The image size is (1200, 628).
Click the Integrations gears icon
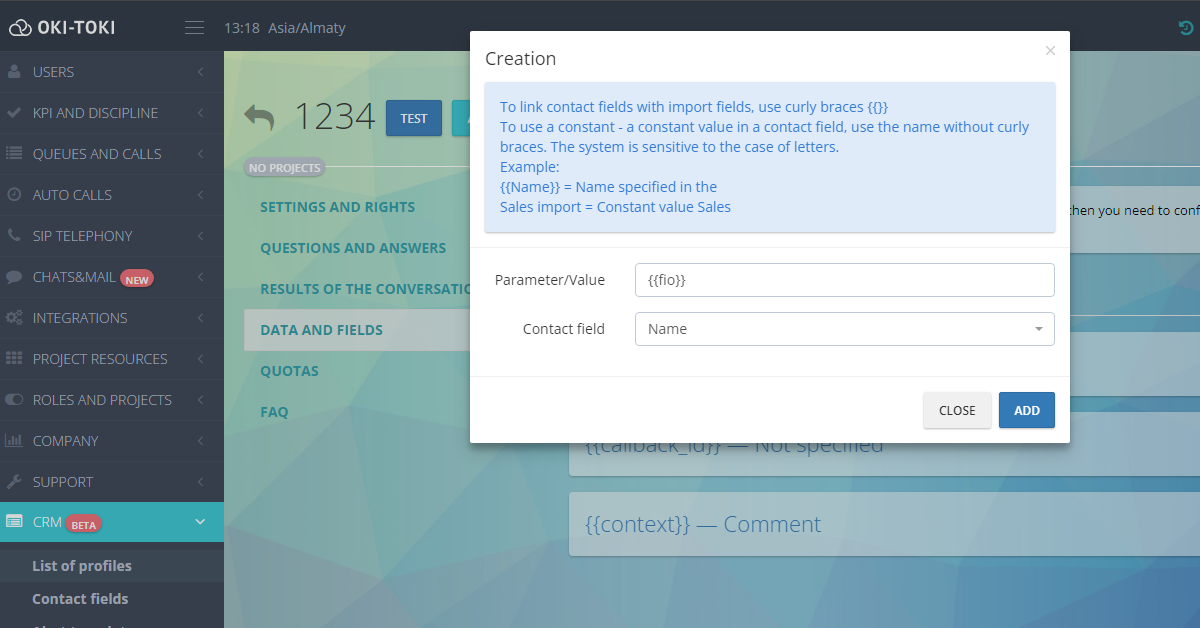(x=14, y=318)
